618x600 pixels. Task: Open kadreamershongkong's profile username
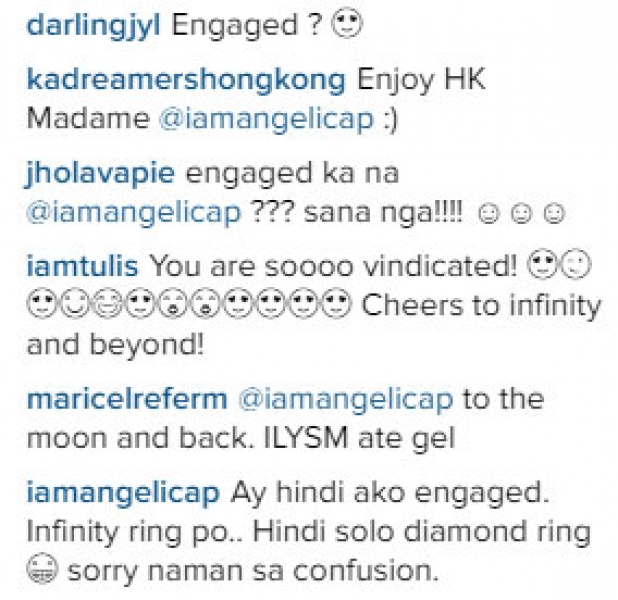pos(186,80)
